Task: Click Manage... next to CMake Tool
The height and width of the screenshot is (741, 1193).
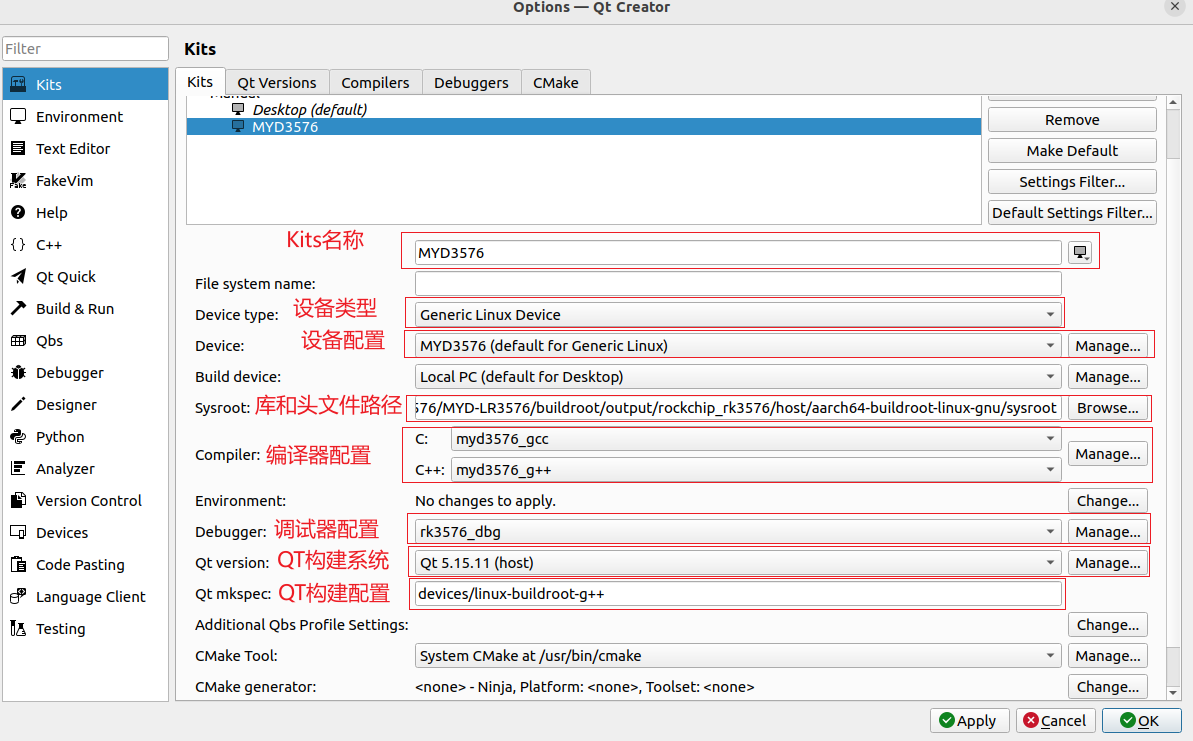Action: tap(1108, 655)
